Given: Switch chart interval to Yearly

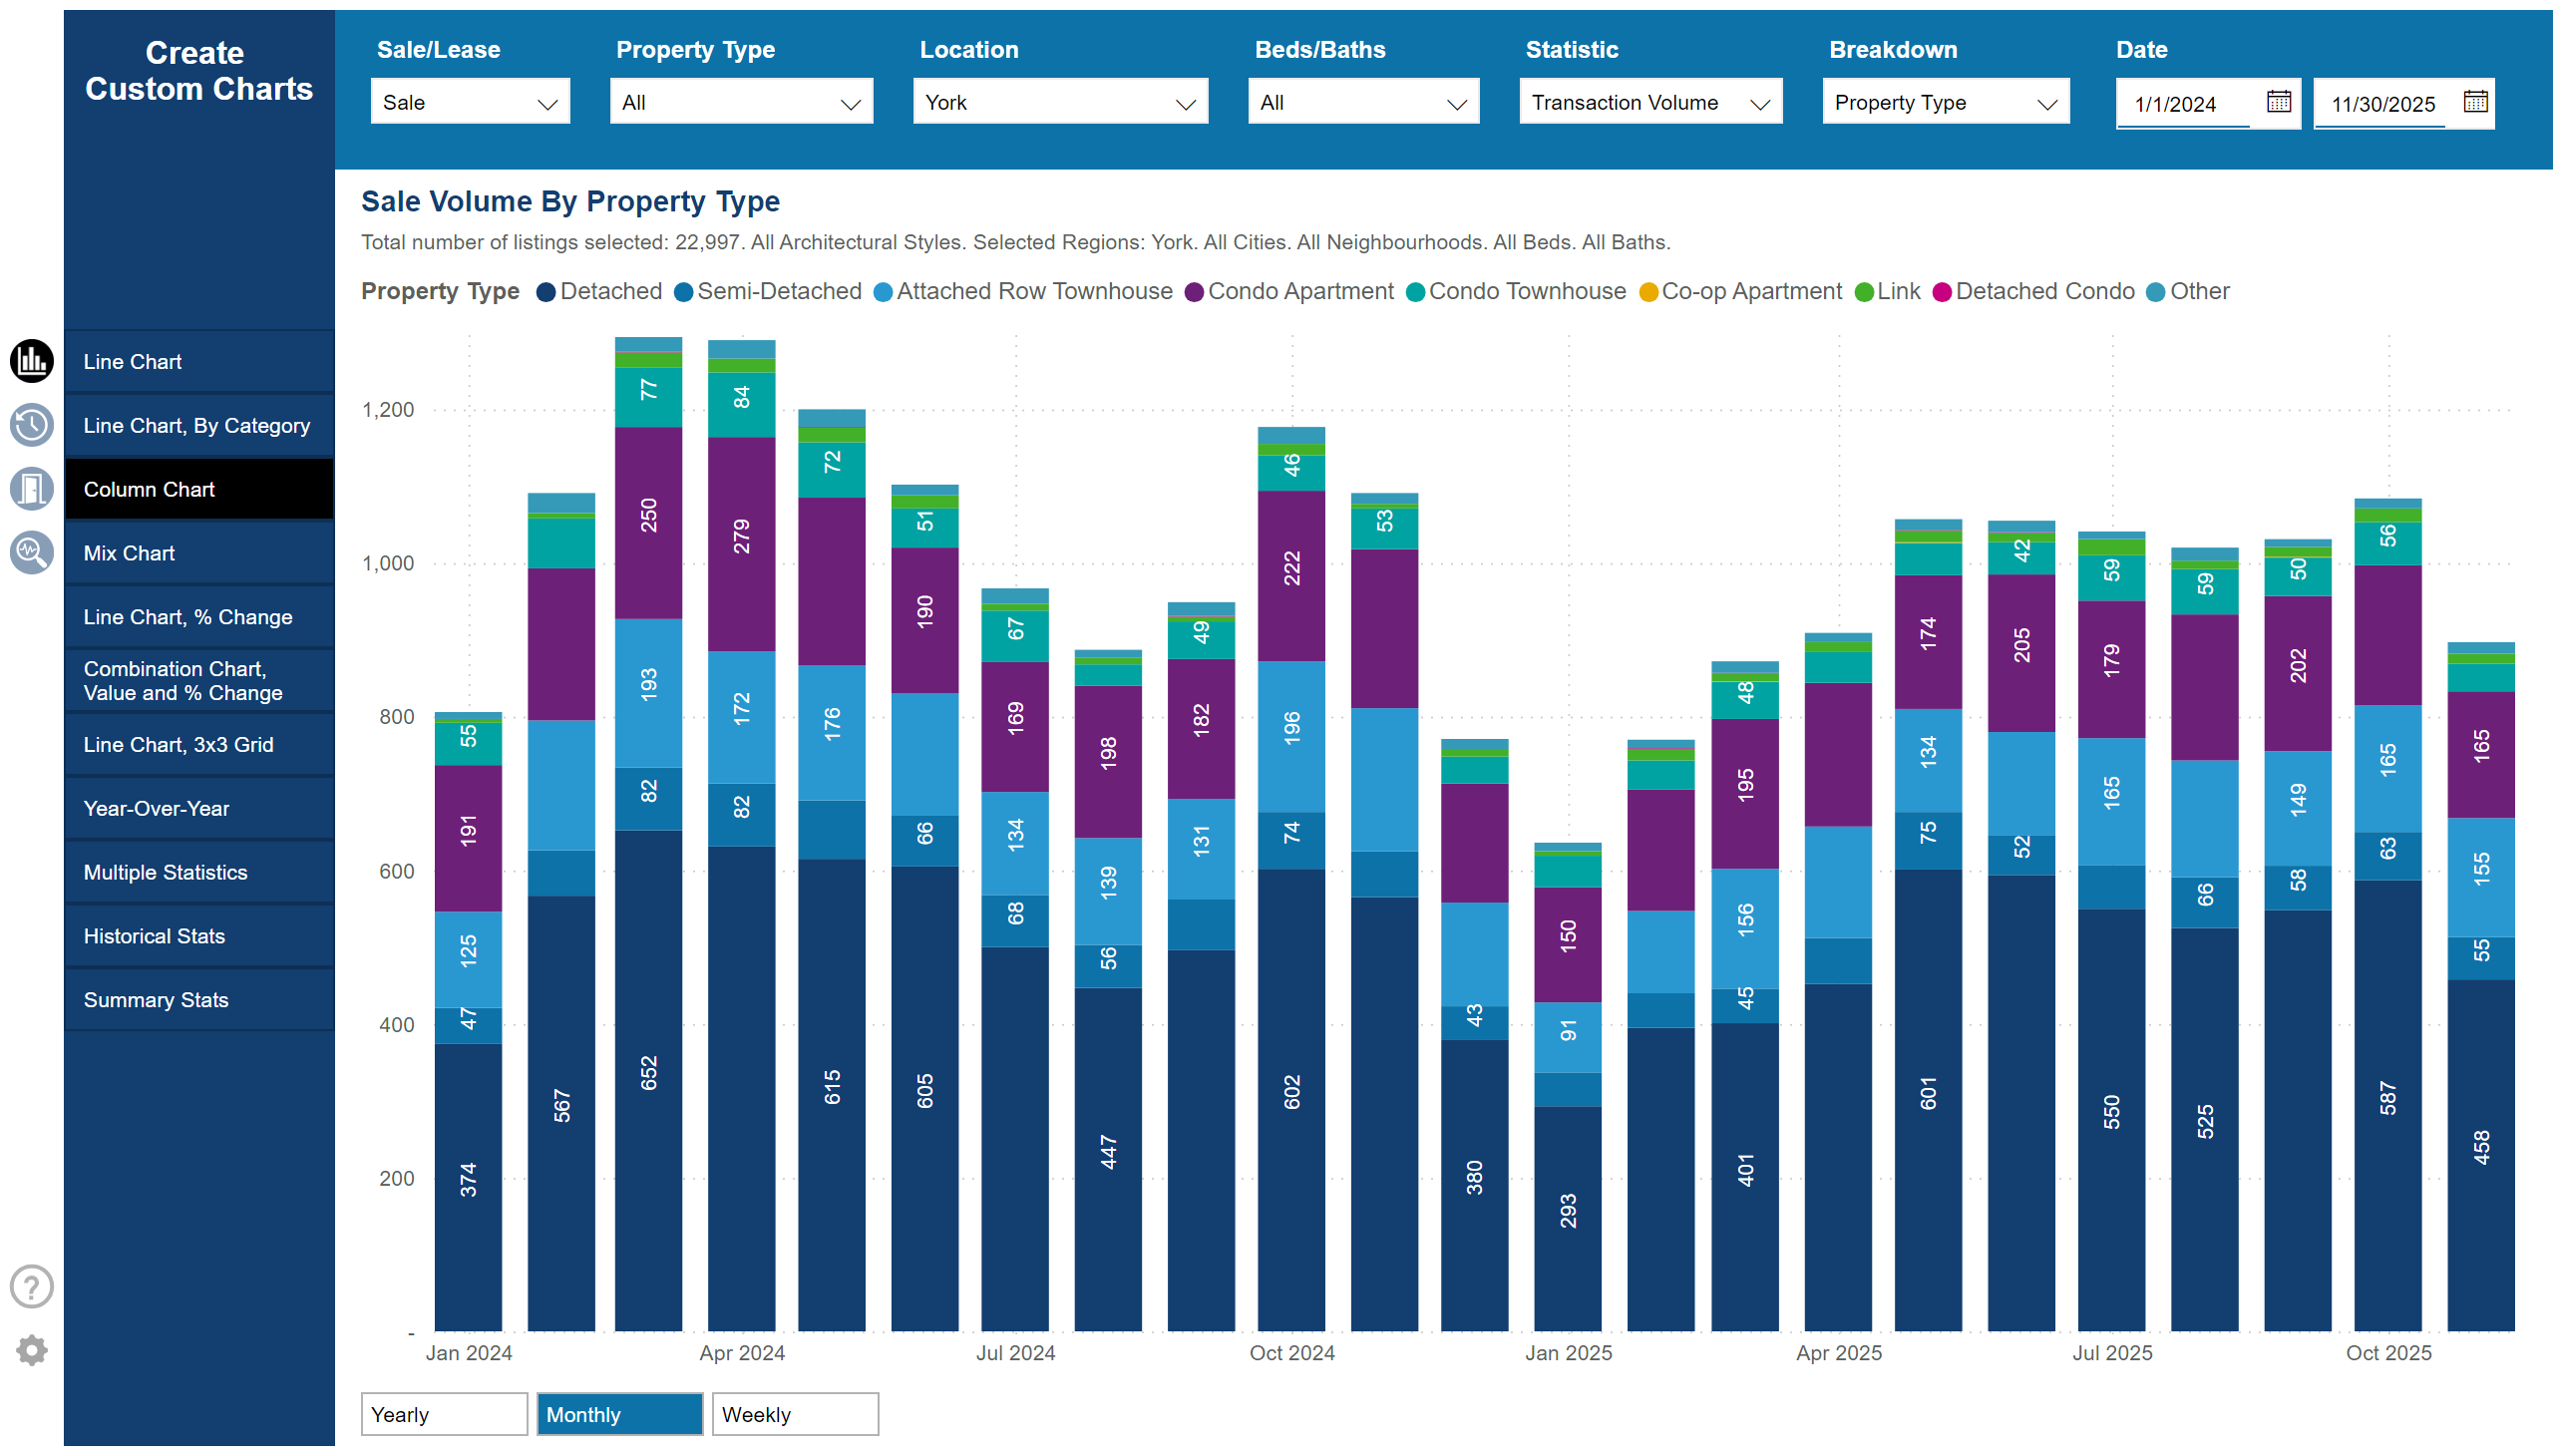Looking at the screenshot, I should tap(443, 1414).
